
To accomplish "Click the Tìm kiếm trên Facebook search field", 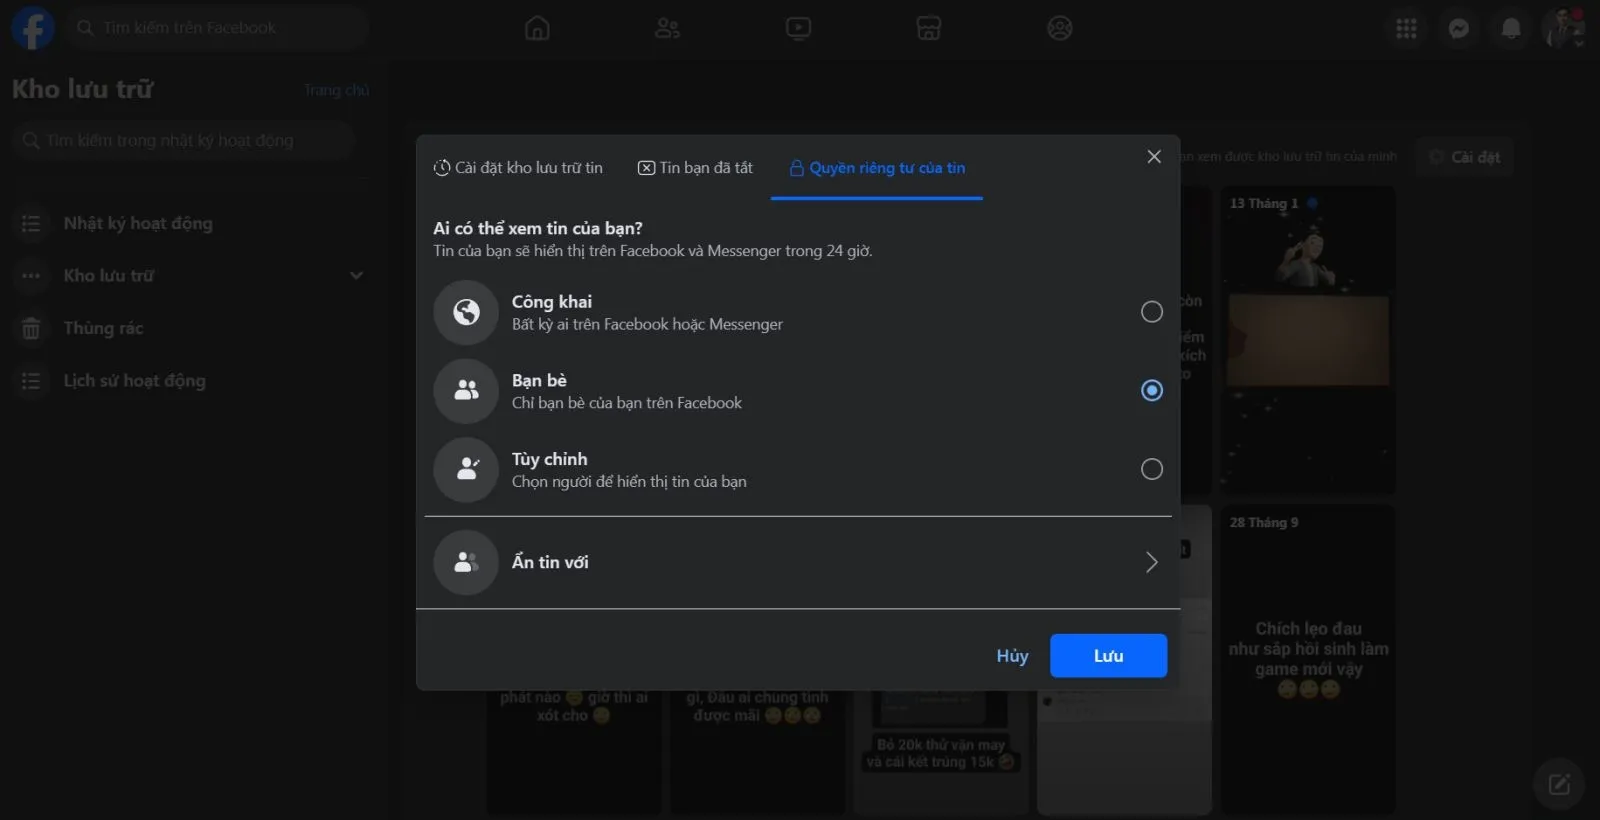I will click(220, 28).
